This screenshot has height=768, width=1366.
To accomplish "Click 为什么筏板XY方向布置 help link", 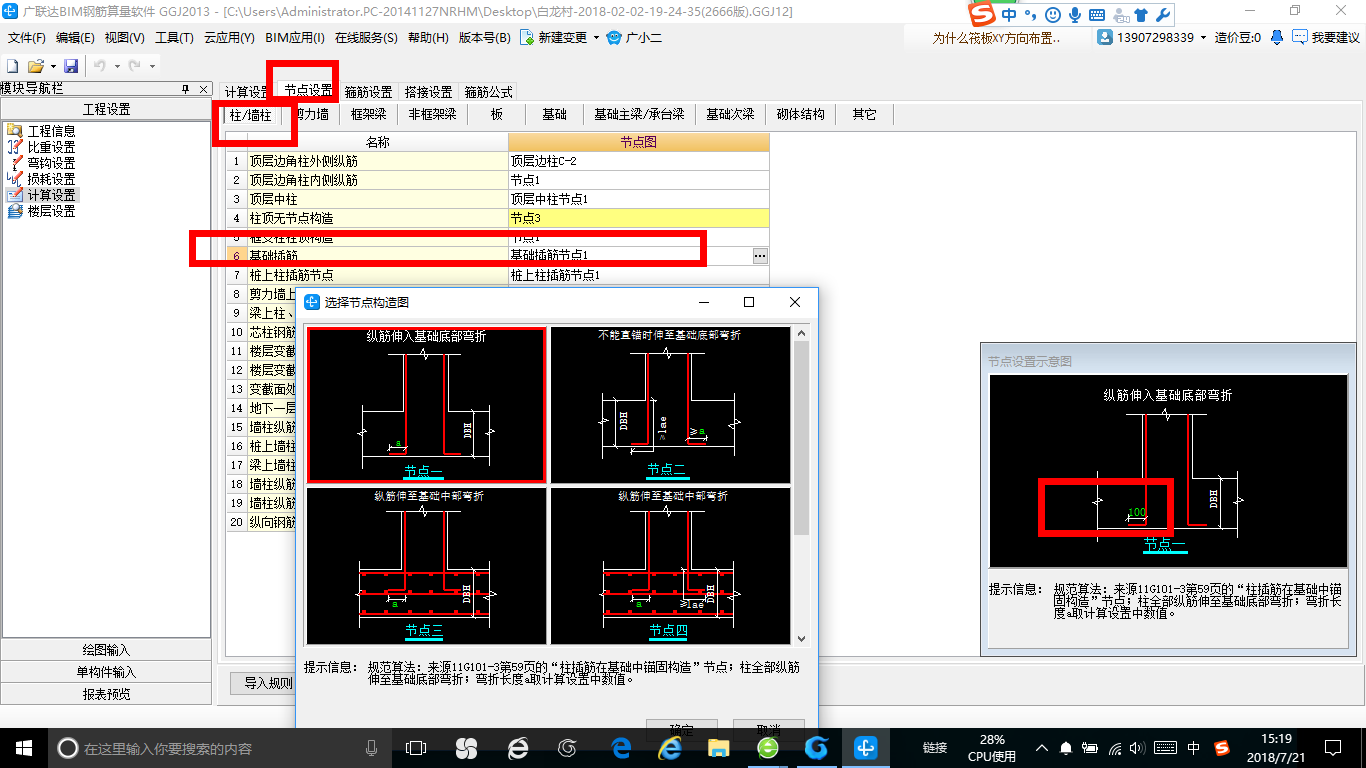I will (x=996, y=38).
